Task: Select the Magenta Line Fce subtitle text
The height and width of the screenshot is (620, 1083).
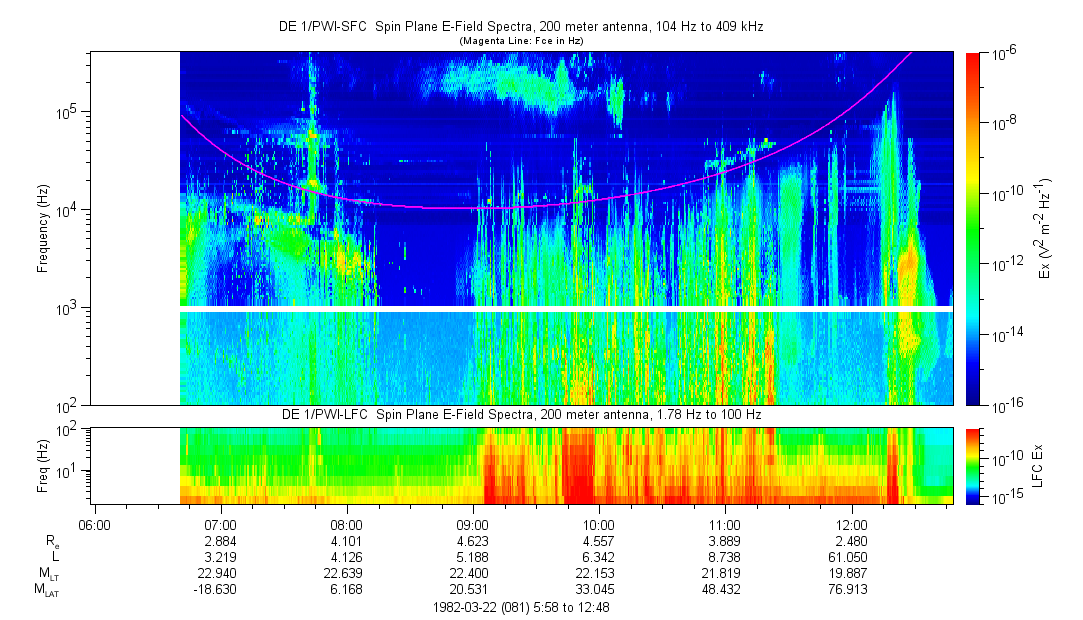Action: click(x=520, y=41)
